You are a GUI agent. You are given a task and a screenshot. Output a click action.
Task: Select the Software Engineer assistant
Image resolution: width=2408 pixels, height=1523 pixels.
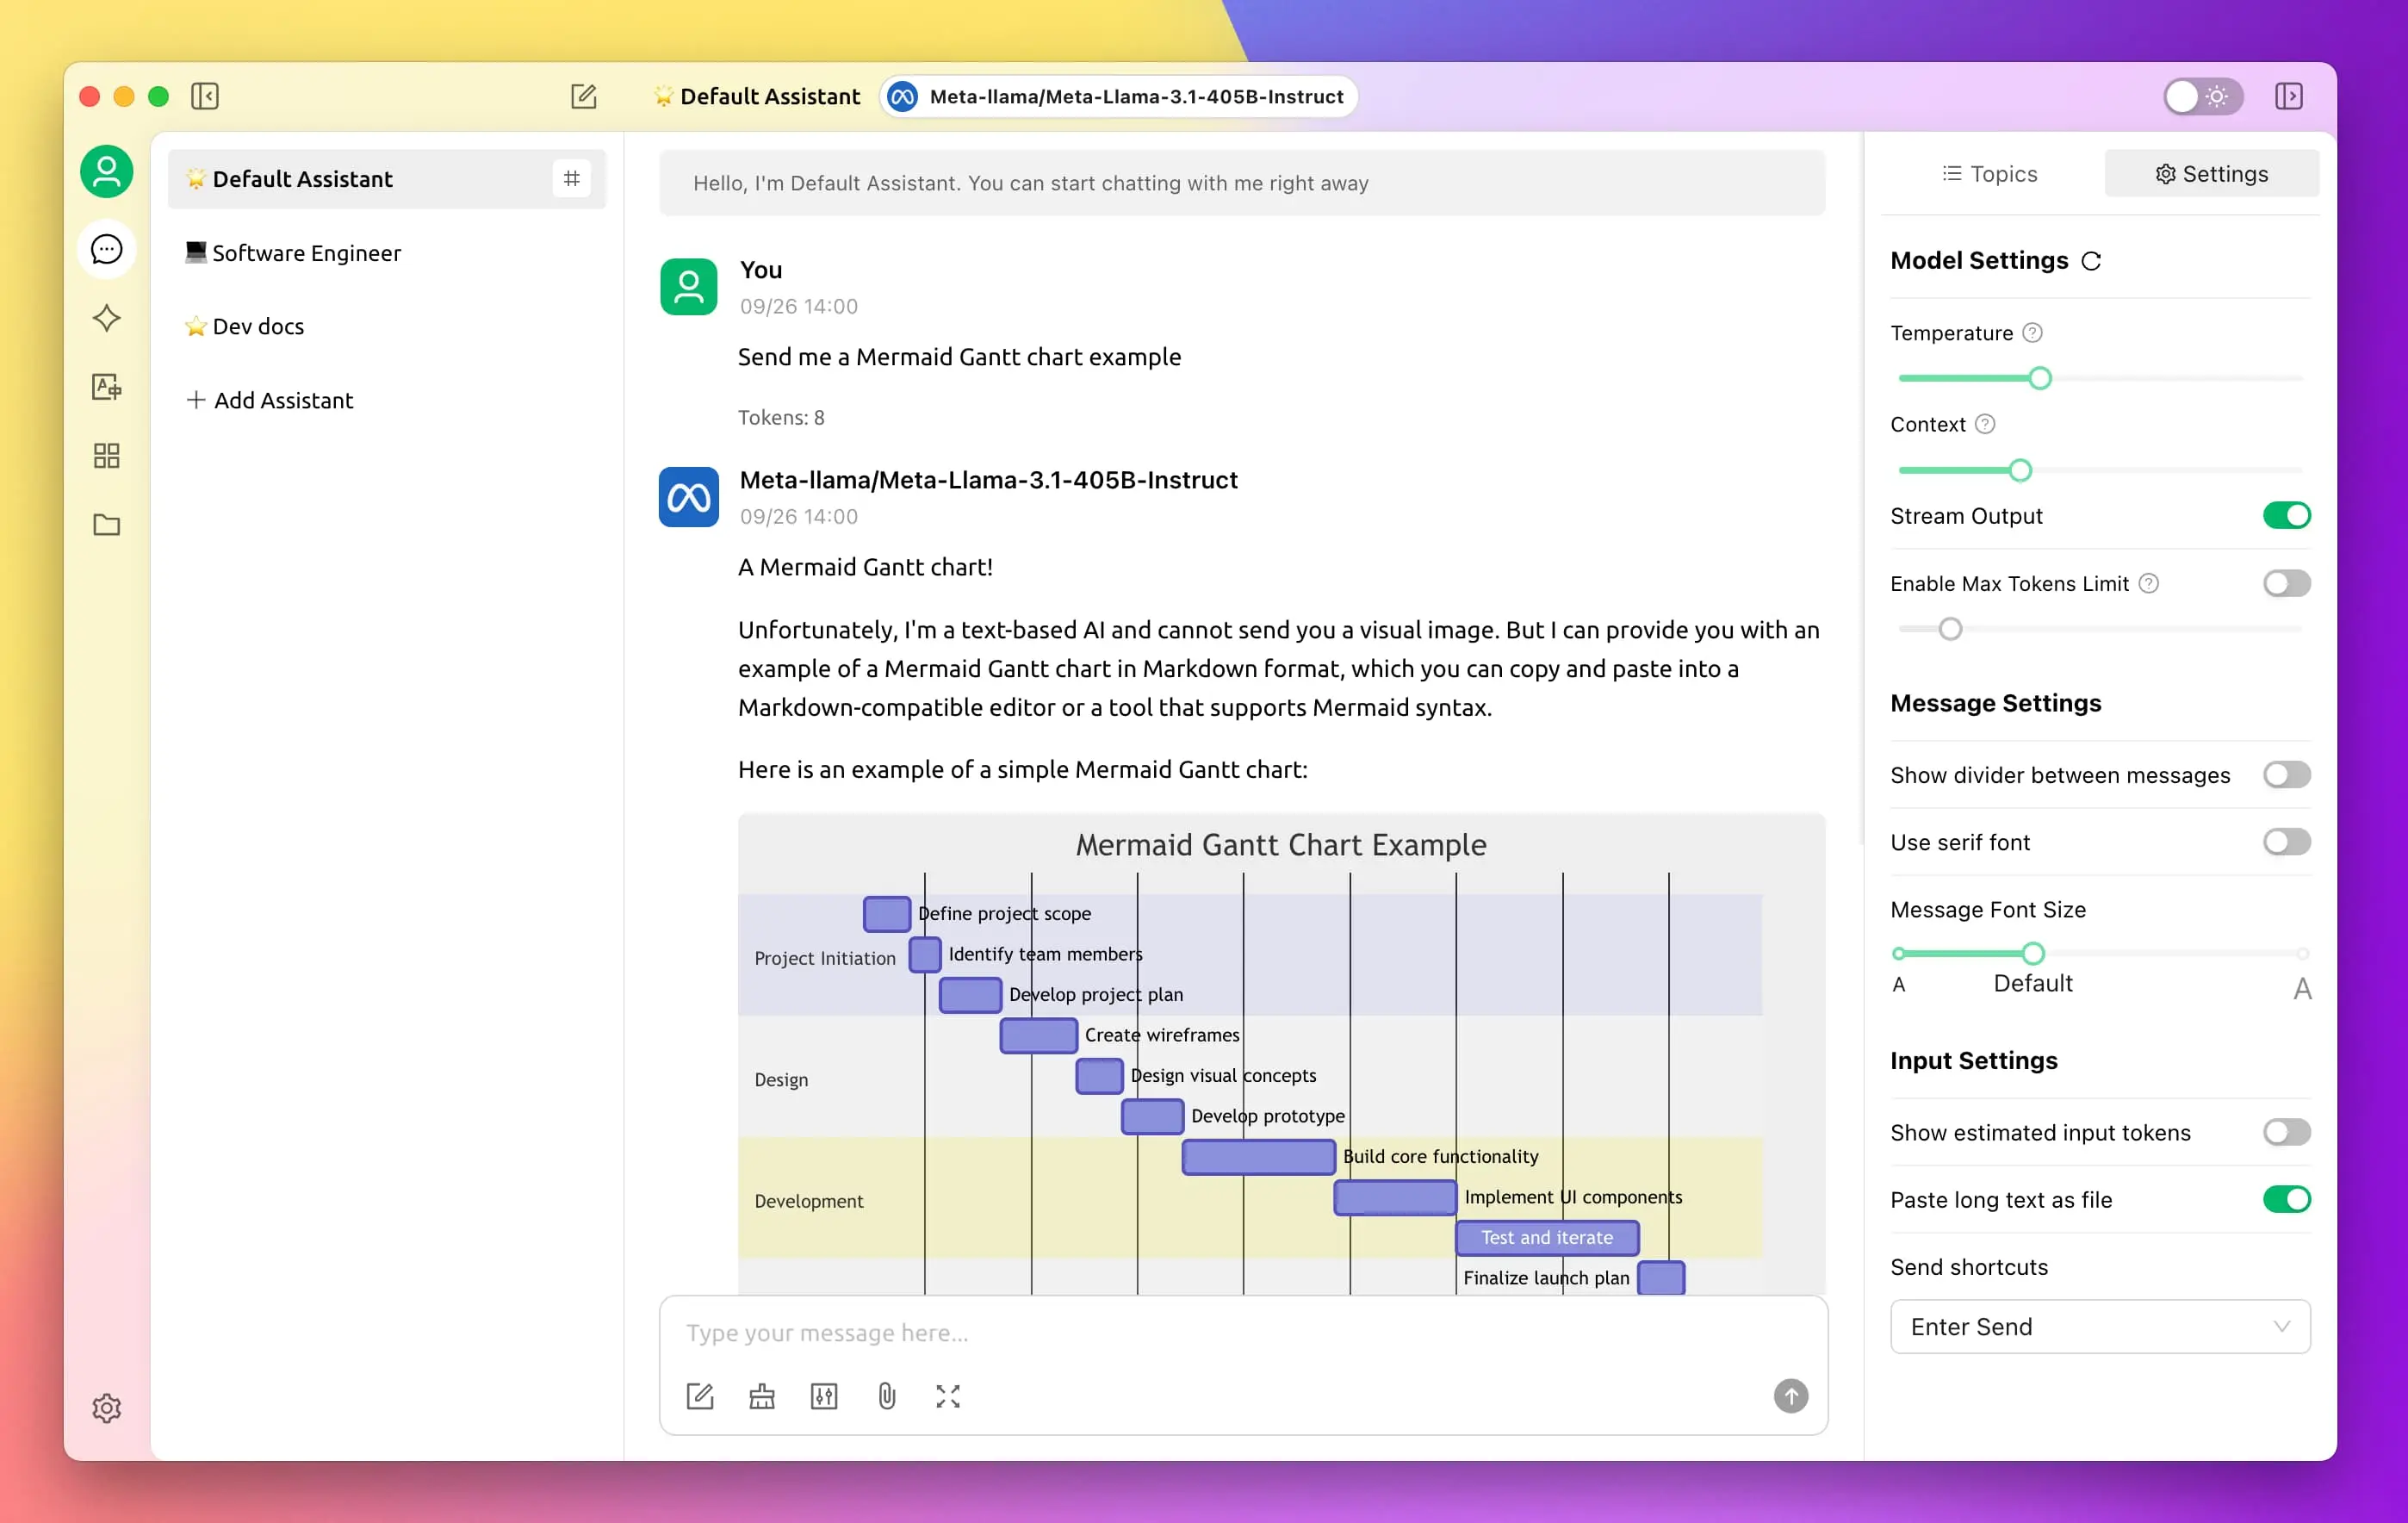[305, 251]
